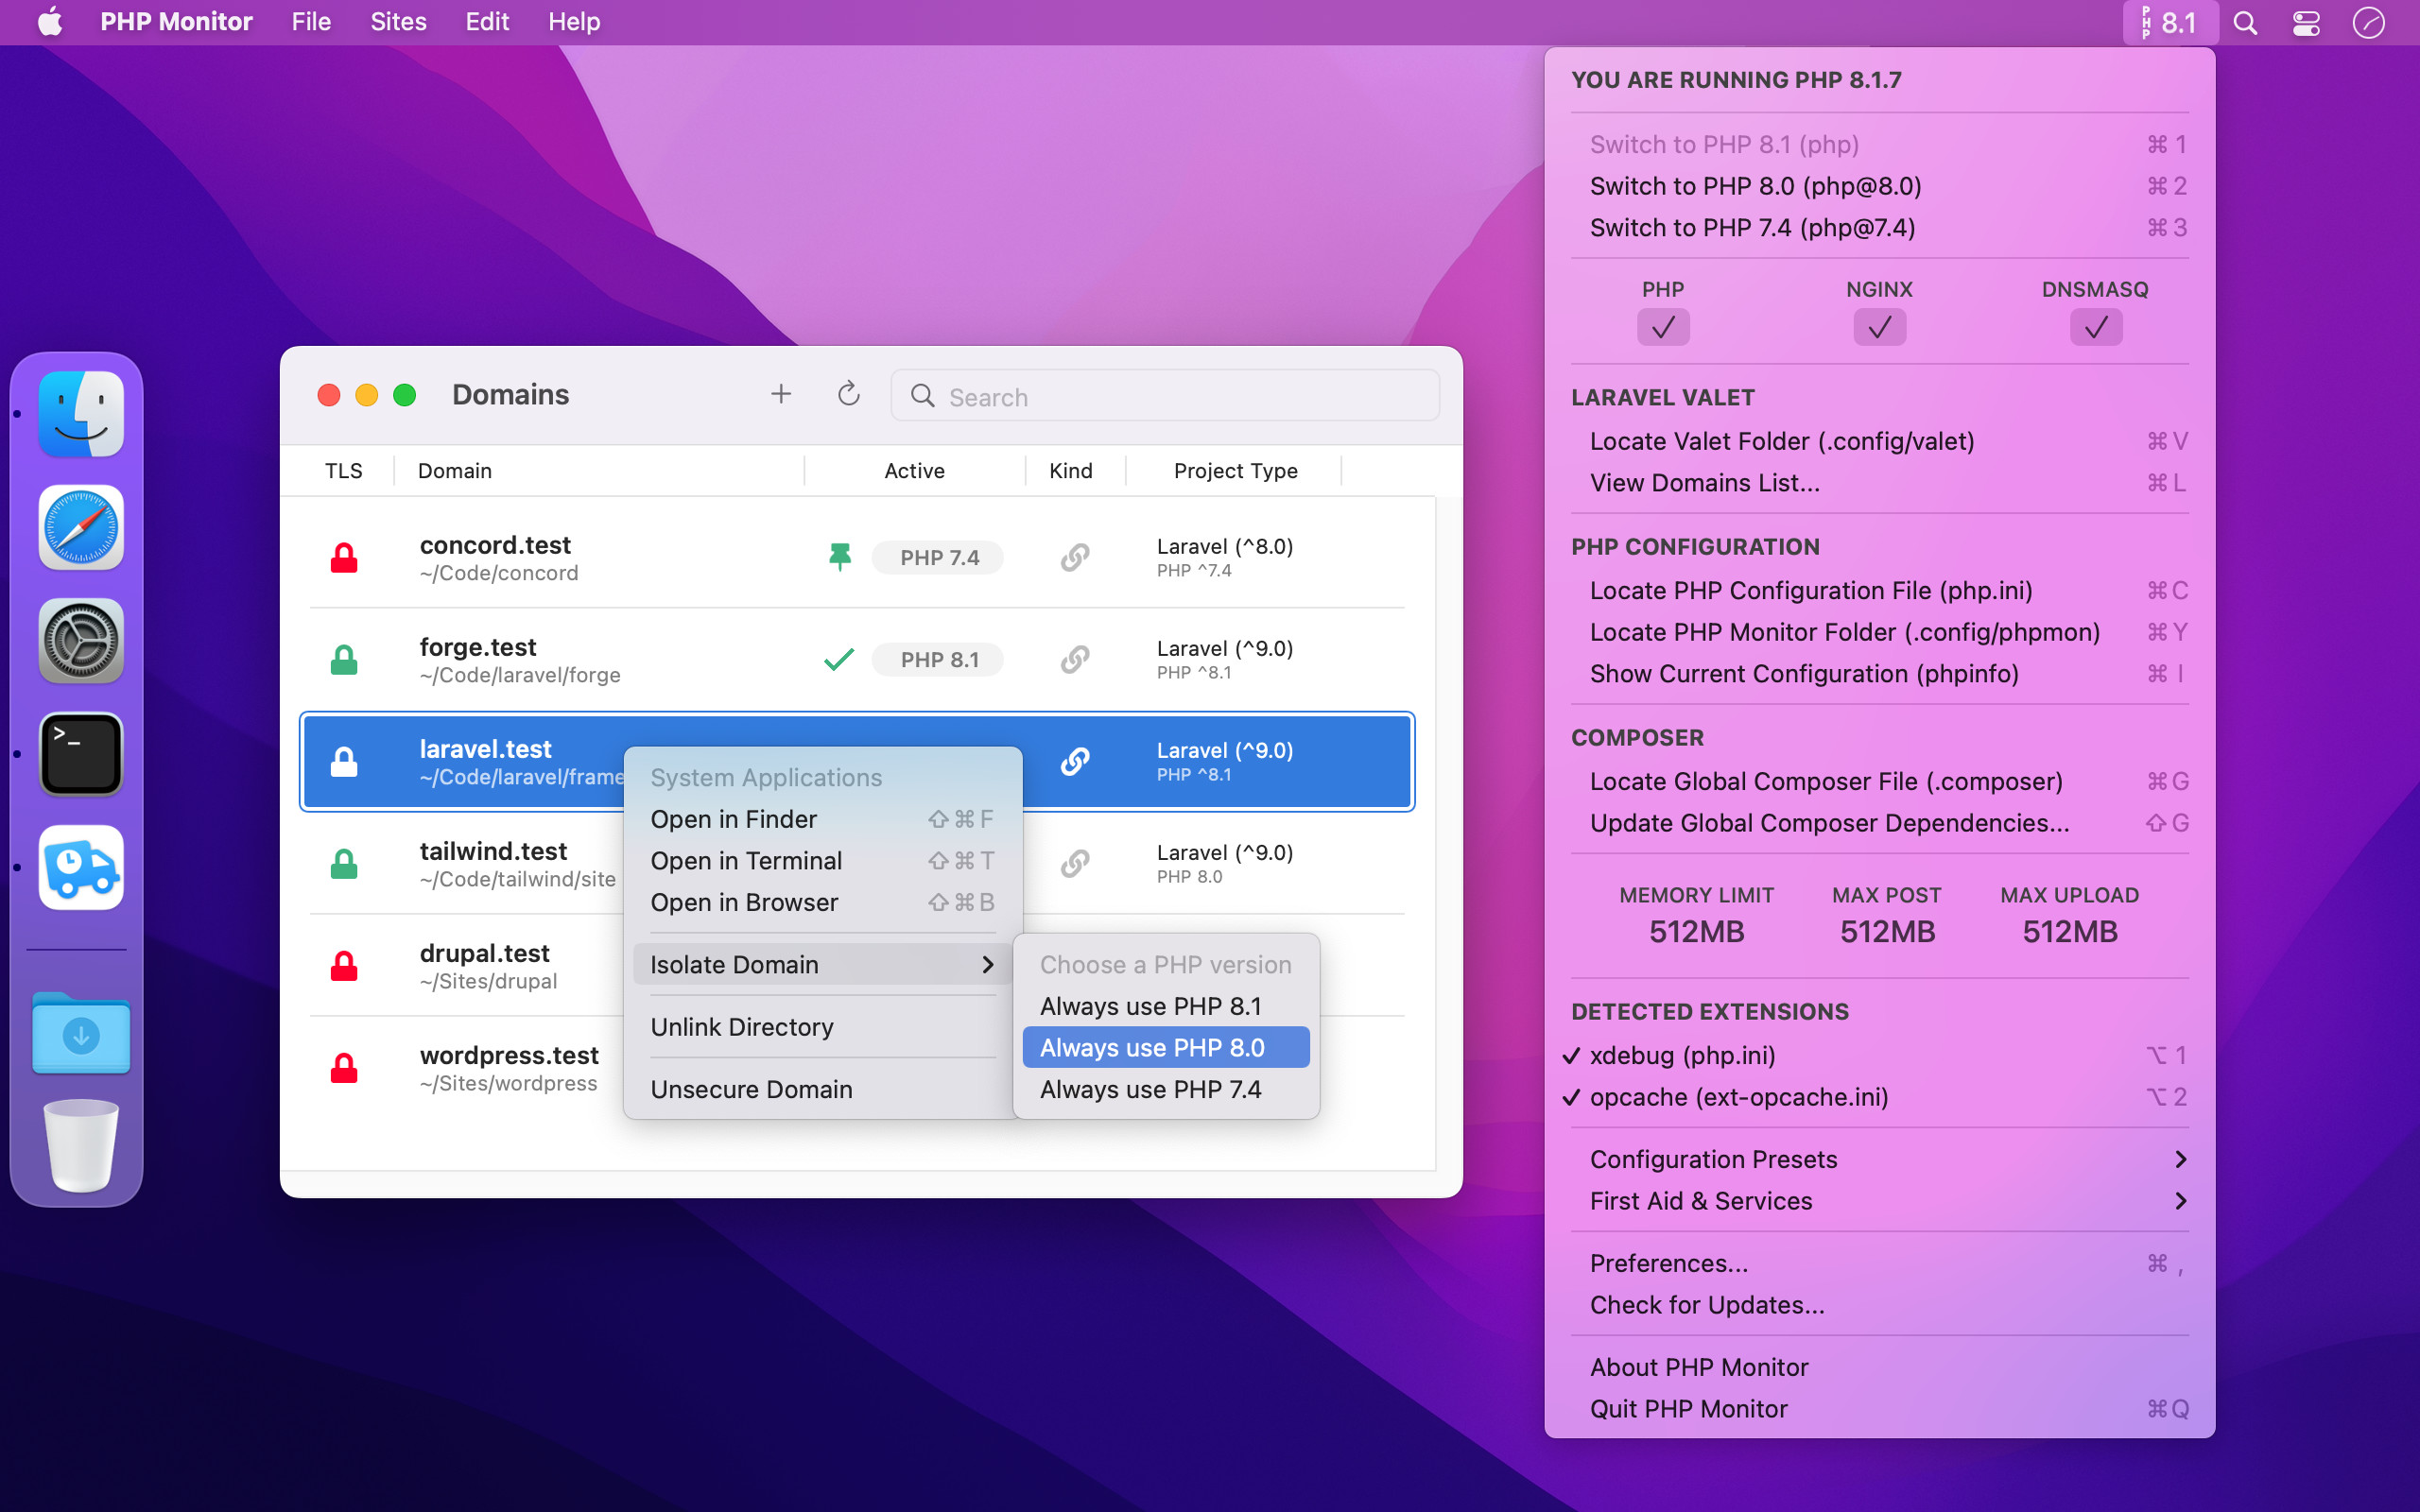The image size is (2420, 1512).
Task: Open Finder from the Dock
Action: 81,414
